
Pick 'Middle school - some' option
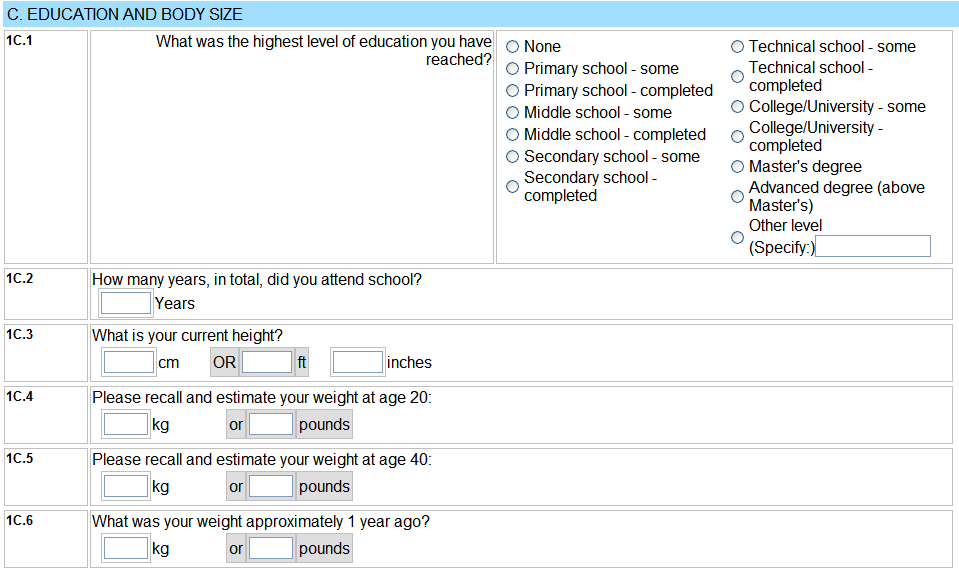pyautogui.click(x=512, y=113)
